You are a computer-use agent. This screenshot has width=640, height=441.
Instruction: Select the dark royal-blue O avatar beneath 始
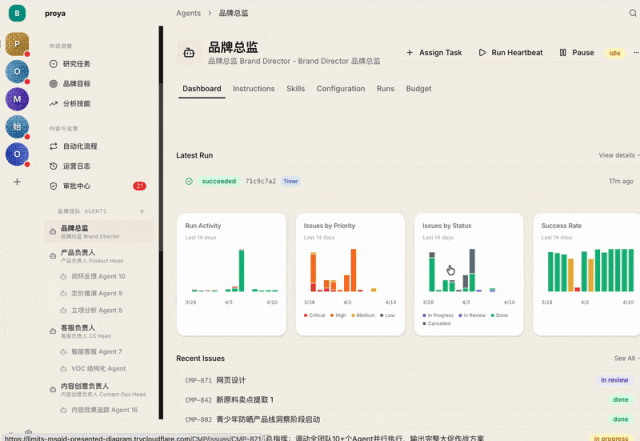[17, 154]
